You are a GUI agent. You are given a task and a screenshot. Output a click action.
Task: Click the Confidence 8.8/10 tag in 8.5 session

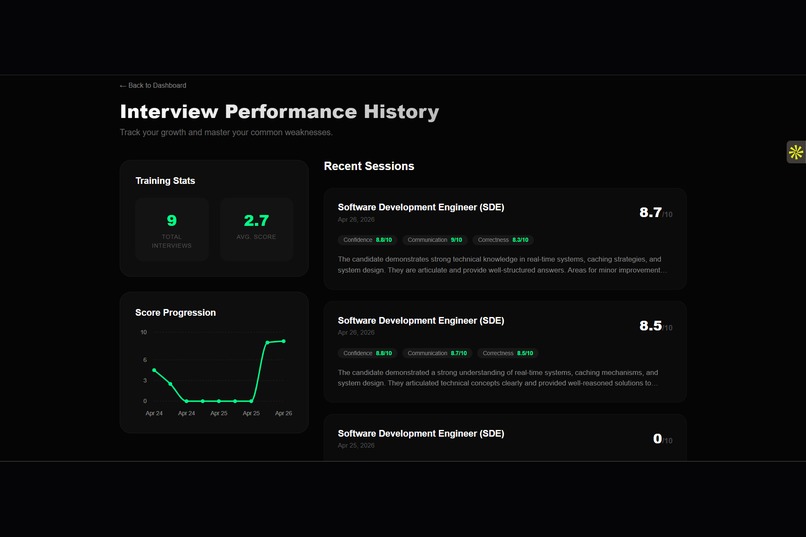point(368,353)
